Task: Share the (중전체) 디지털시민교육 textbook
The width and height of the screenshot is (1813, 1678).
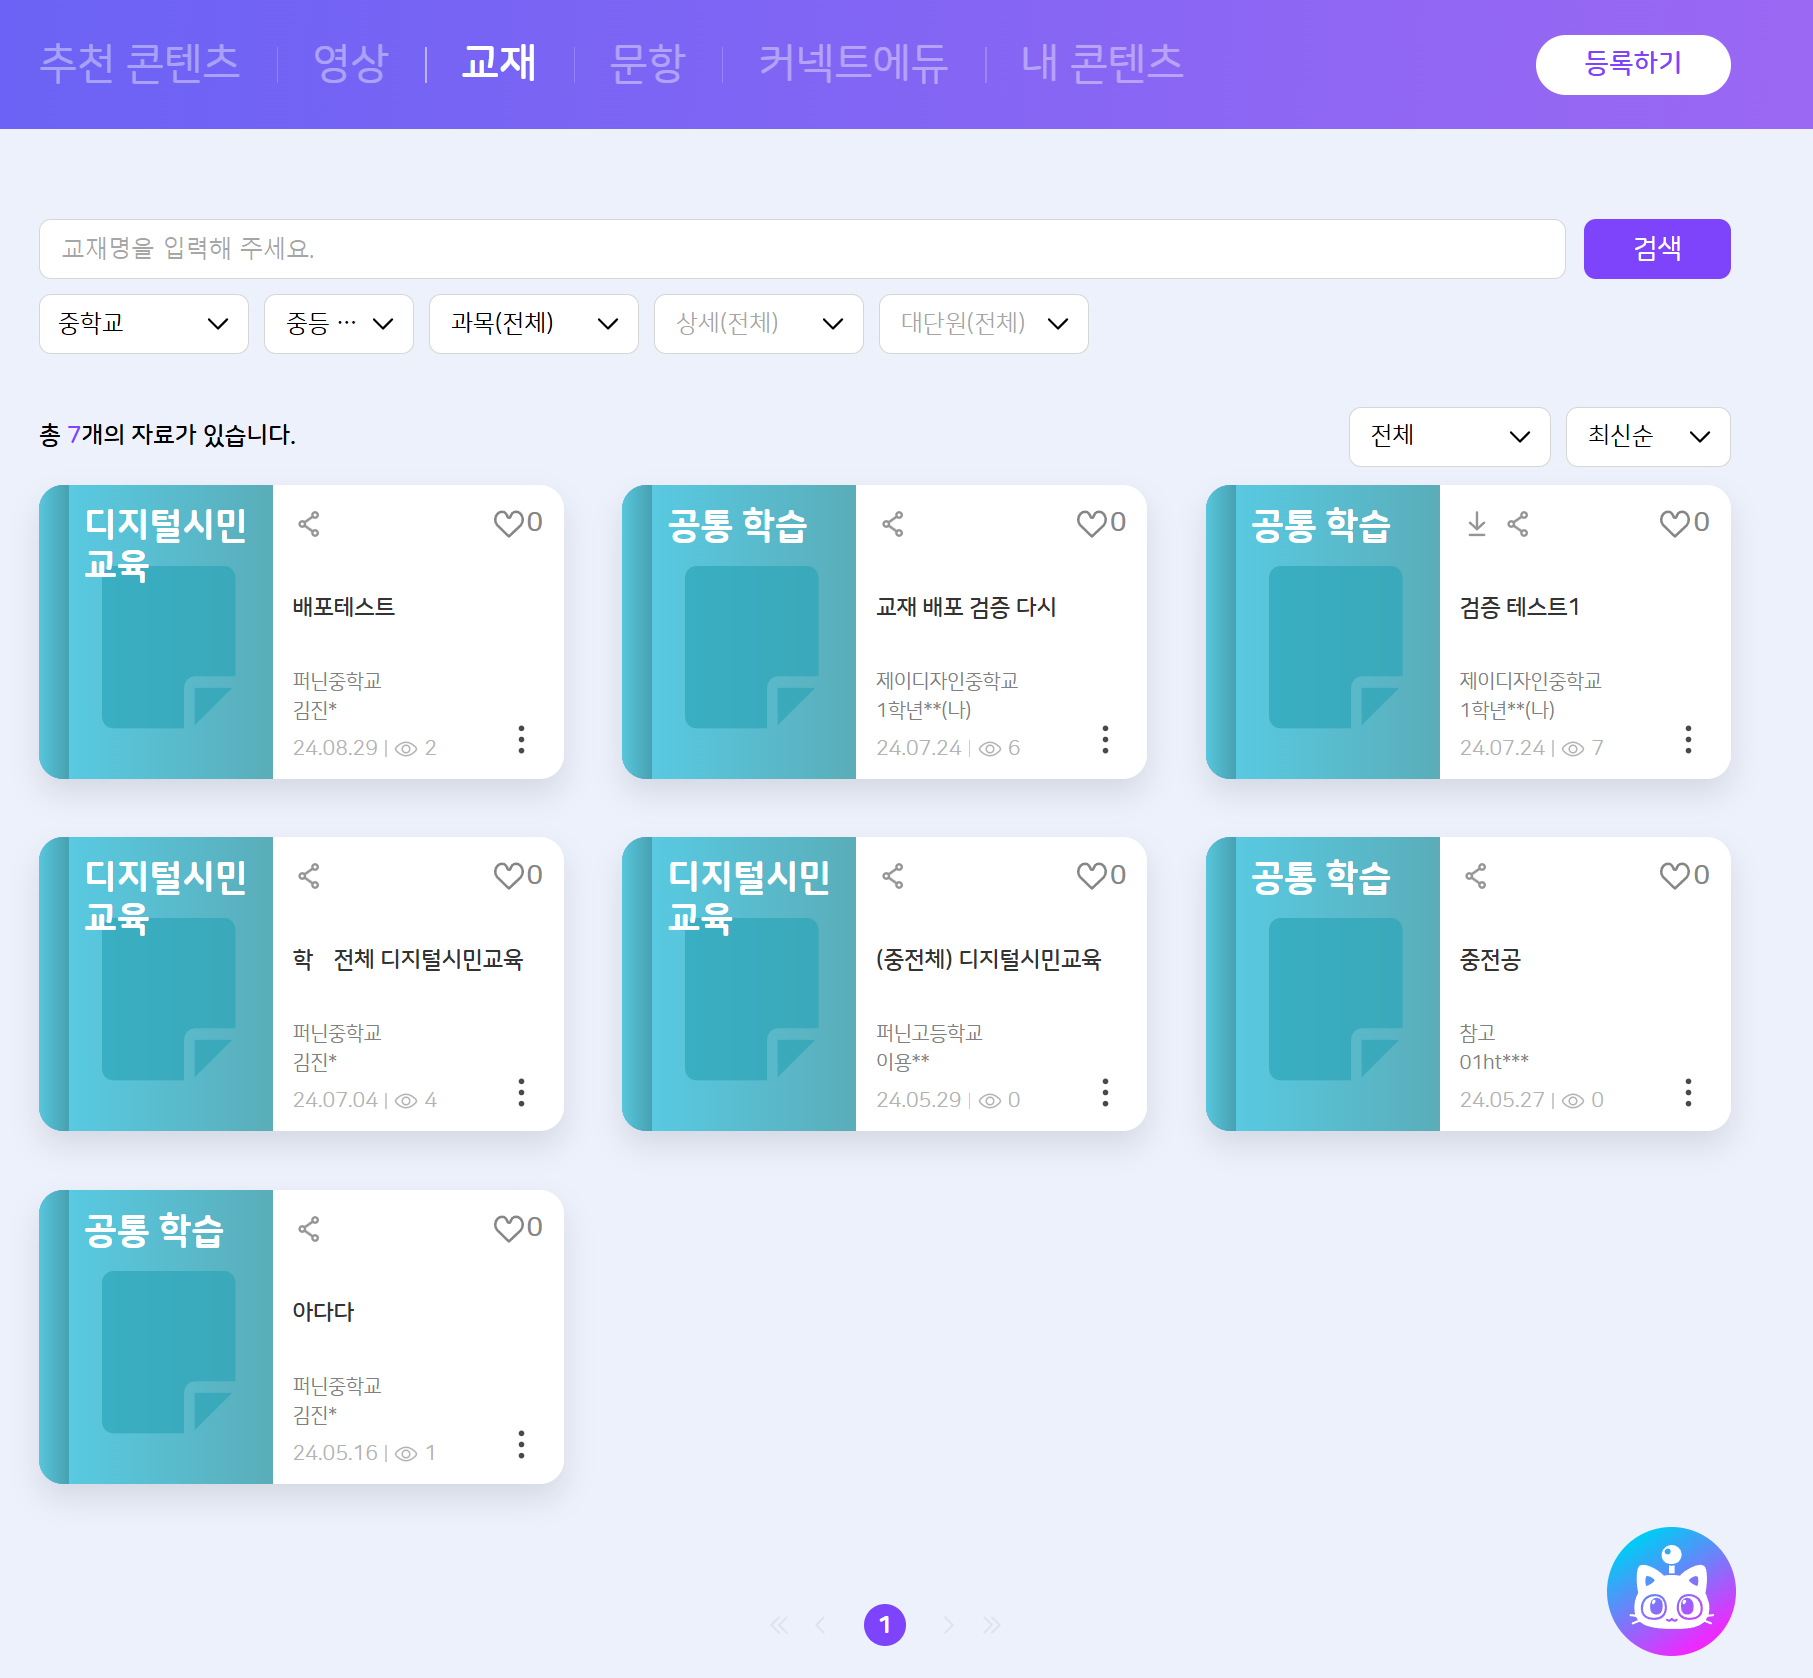Action: (893, 877)
